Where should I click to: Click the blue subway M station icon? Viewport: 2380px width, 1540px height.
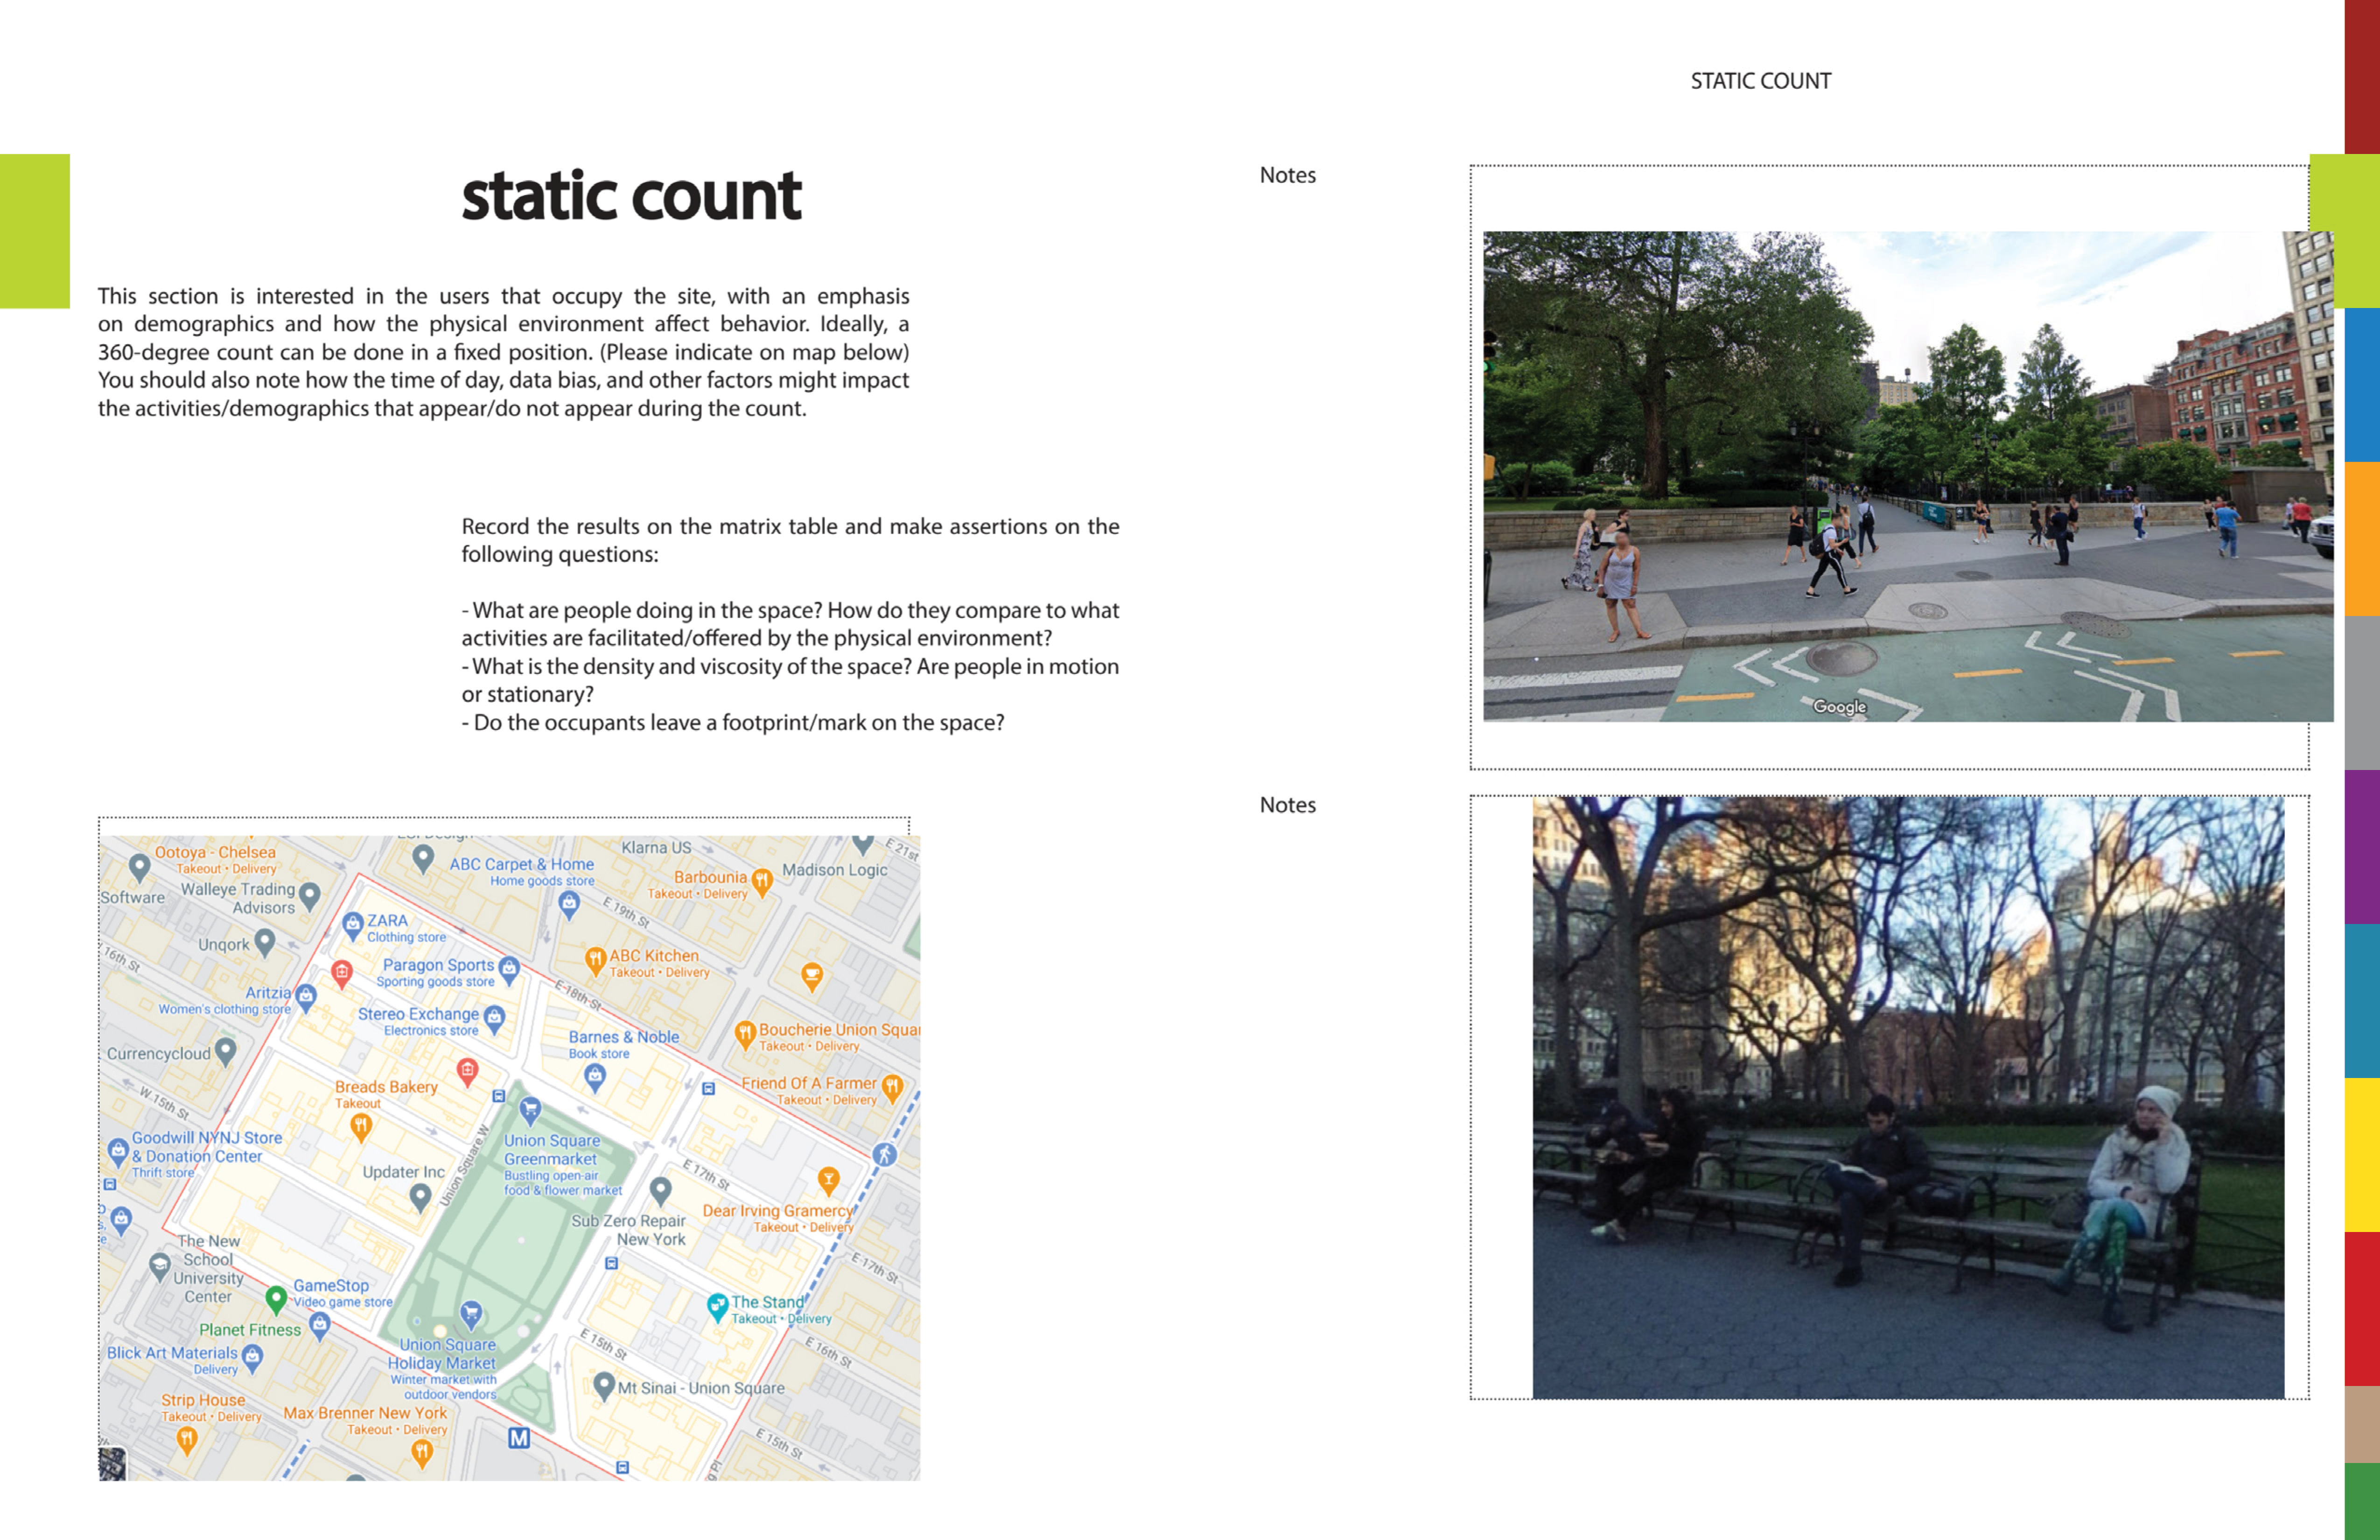coord(519,1438)
